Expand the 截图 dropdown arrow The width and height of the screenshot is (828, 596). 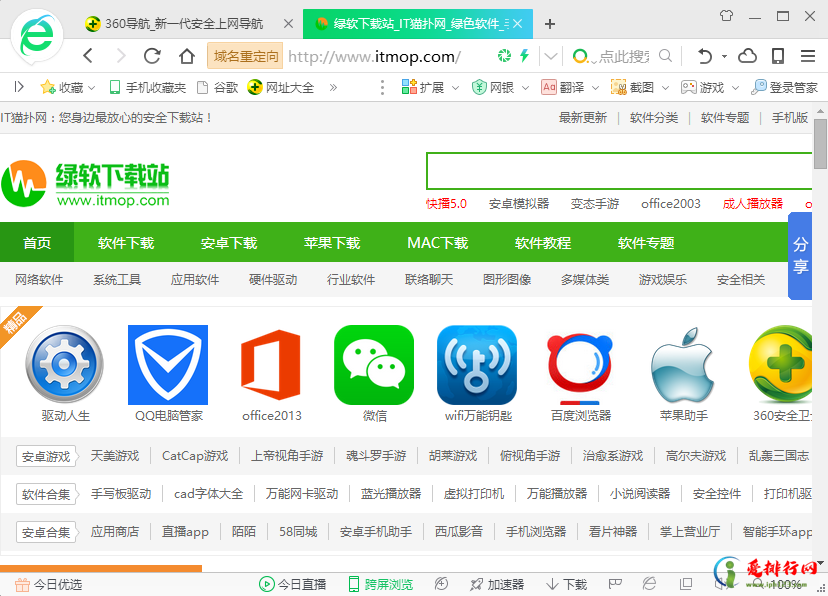665,88
